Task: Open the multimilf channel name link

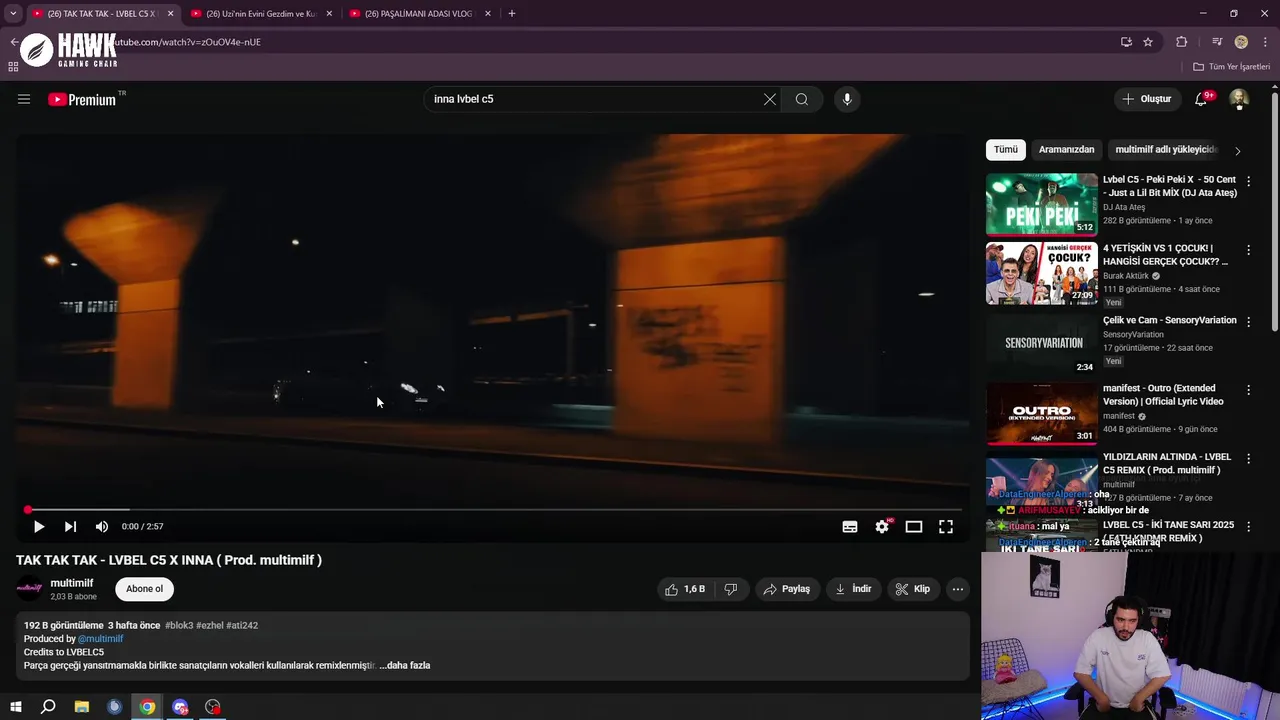Action: click(72, 583)
